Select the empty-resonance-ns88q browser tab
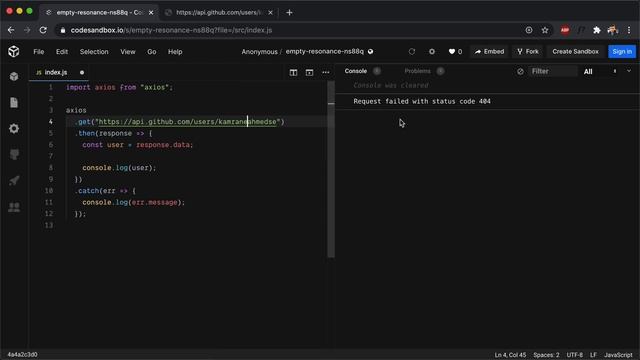 [x=99, y=13]
